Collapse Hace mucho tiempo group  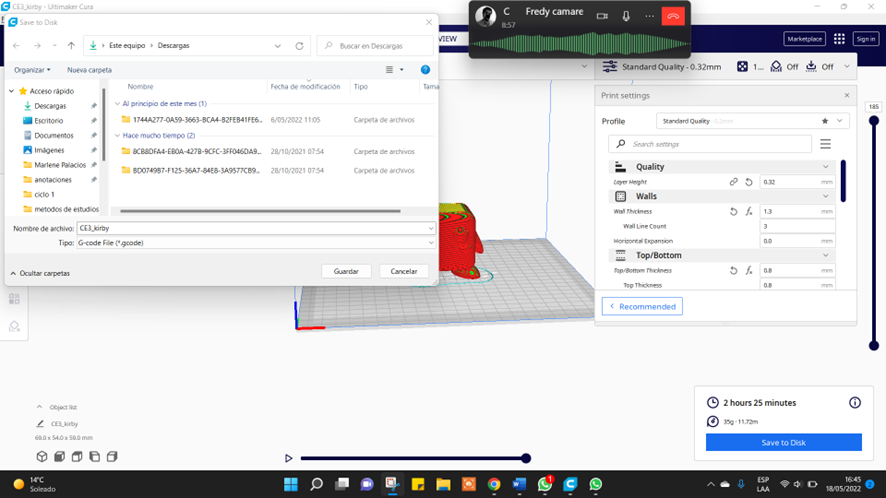118,135
